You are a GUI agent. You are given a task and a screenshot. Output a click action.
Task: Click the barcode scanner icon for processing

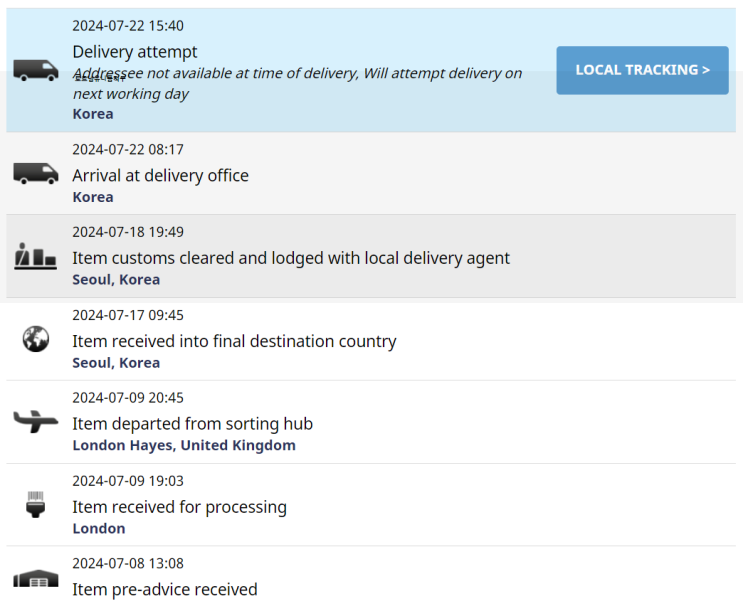(36, 504)
